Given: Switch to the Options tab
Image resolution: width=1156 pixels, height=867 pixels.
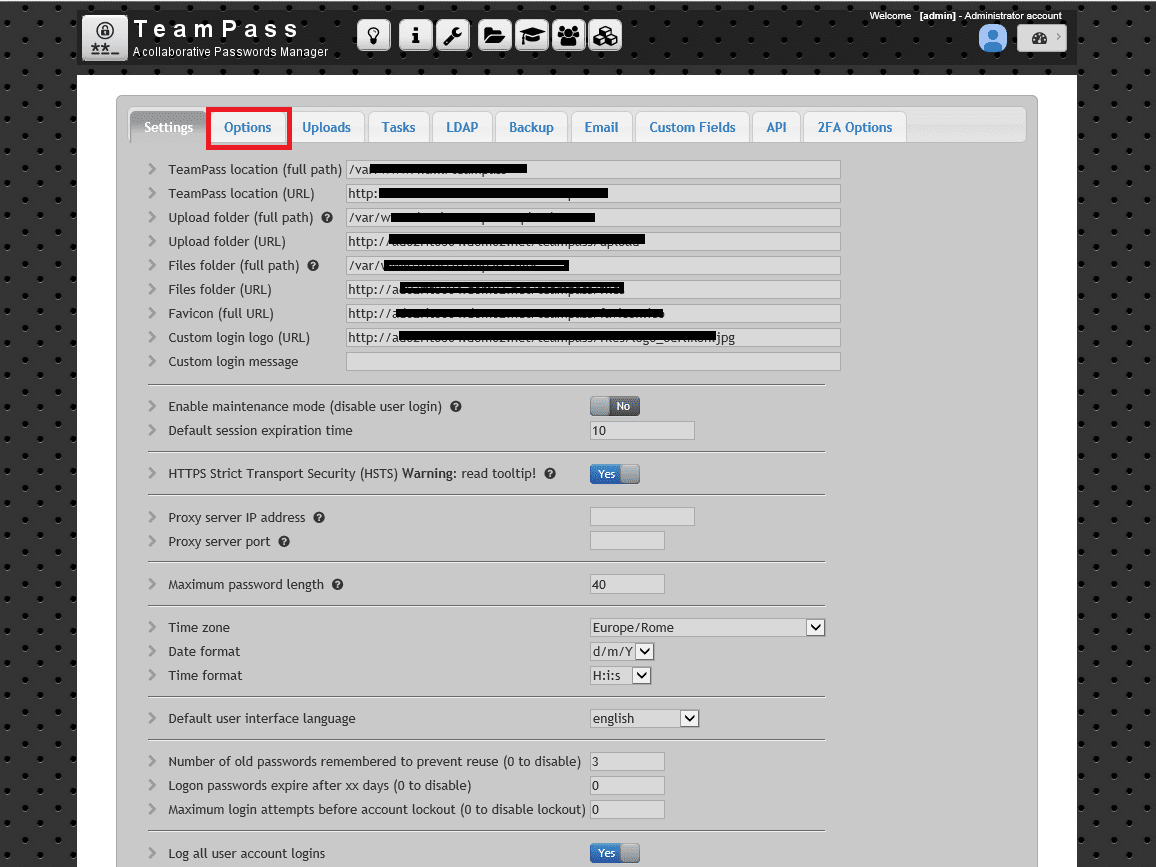Looking at the screenshot, I should click(x=248, y=127).
